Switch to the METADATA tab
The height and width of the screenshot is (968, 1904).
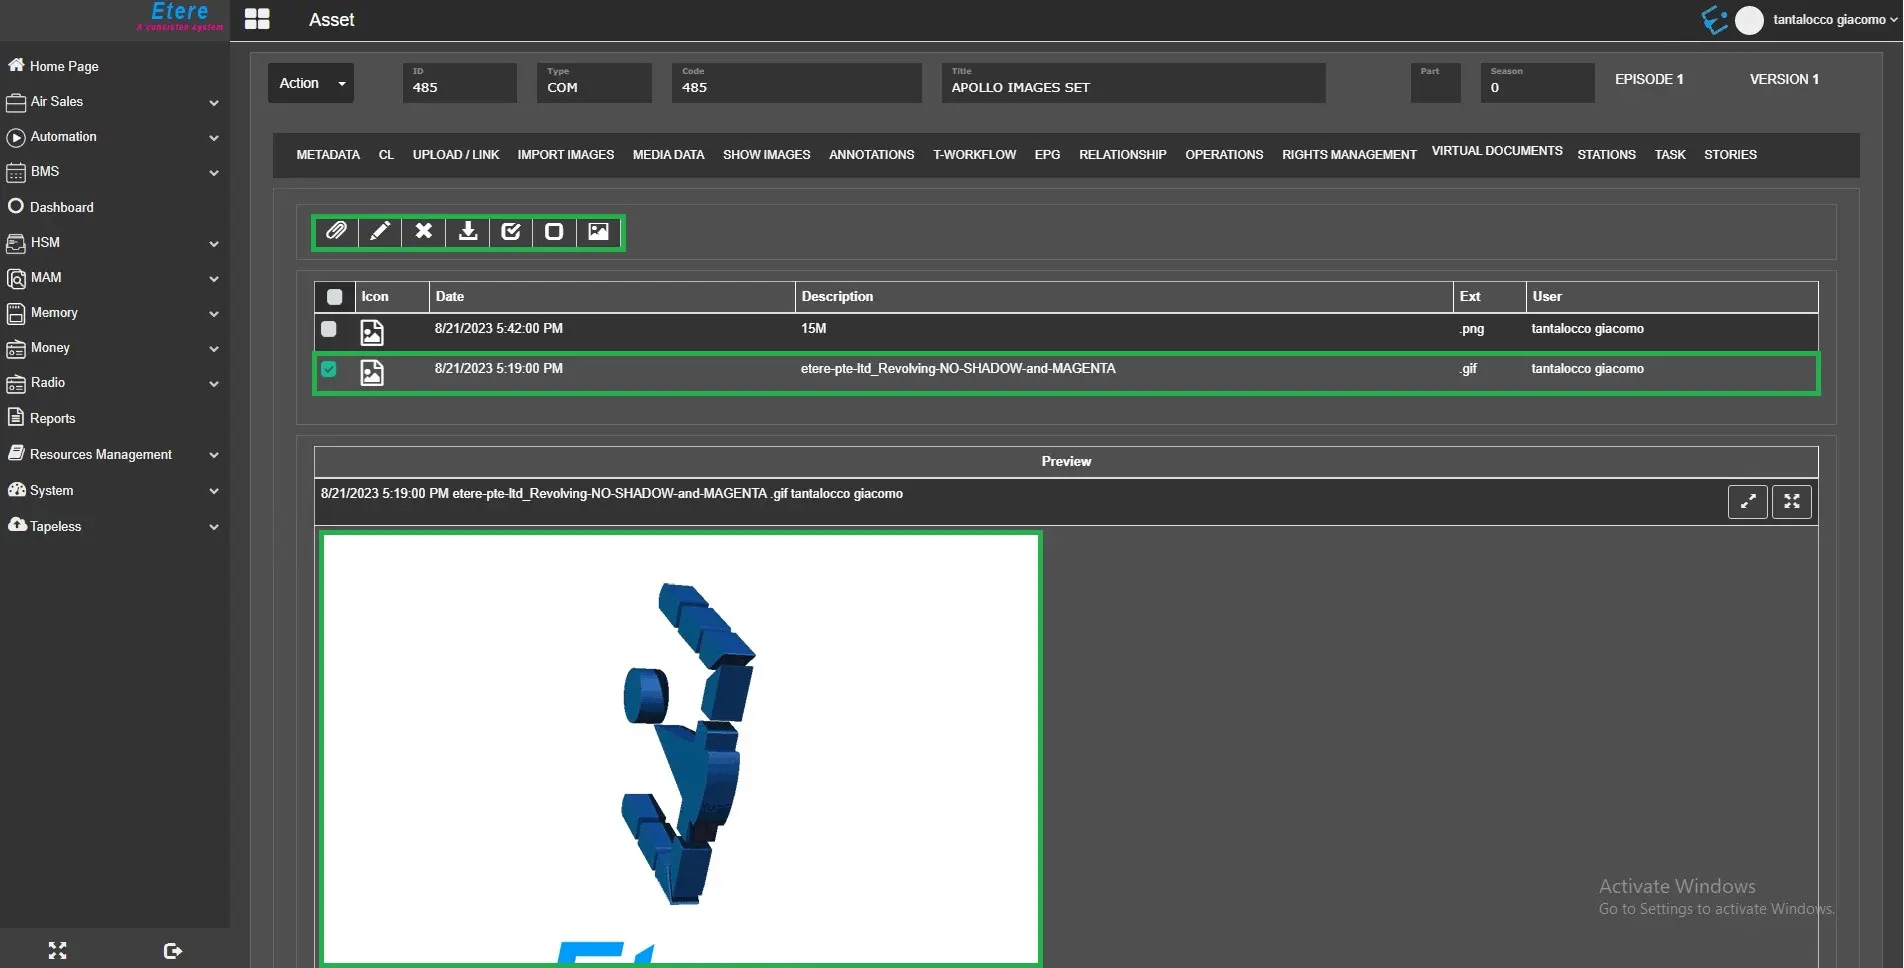(328, 155)
